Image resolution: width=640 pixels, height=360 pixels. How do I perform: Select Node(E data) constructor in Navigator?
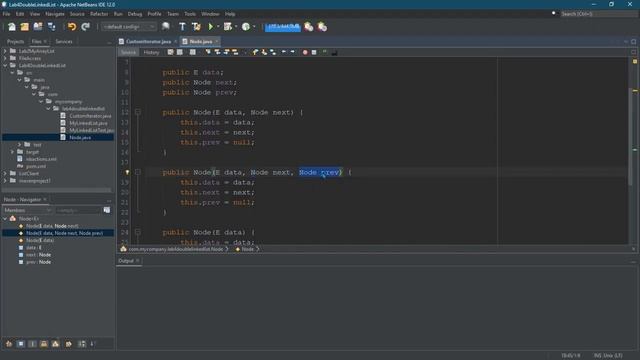(40, 240)
